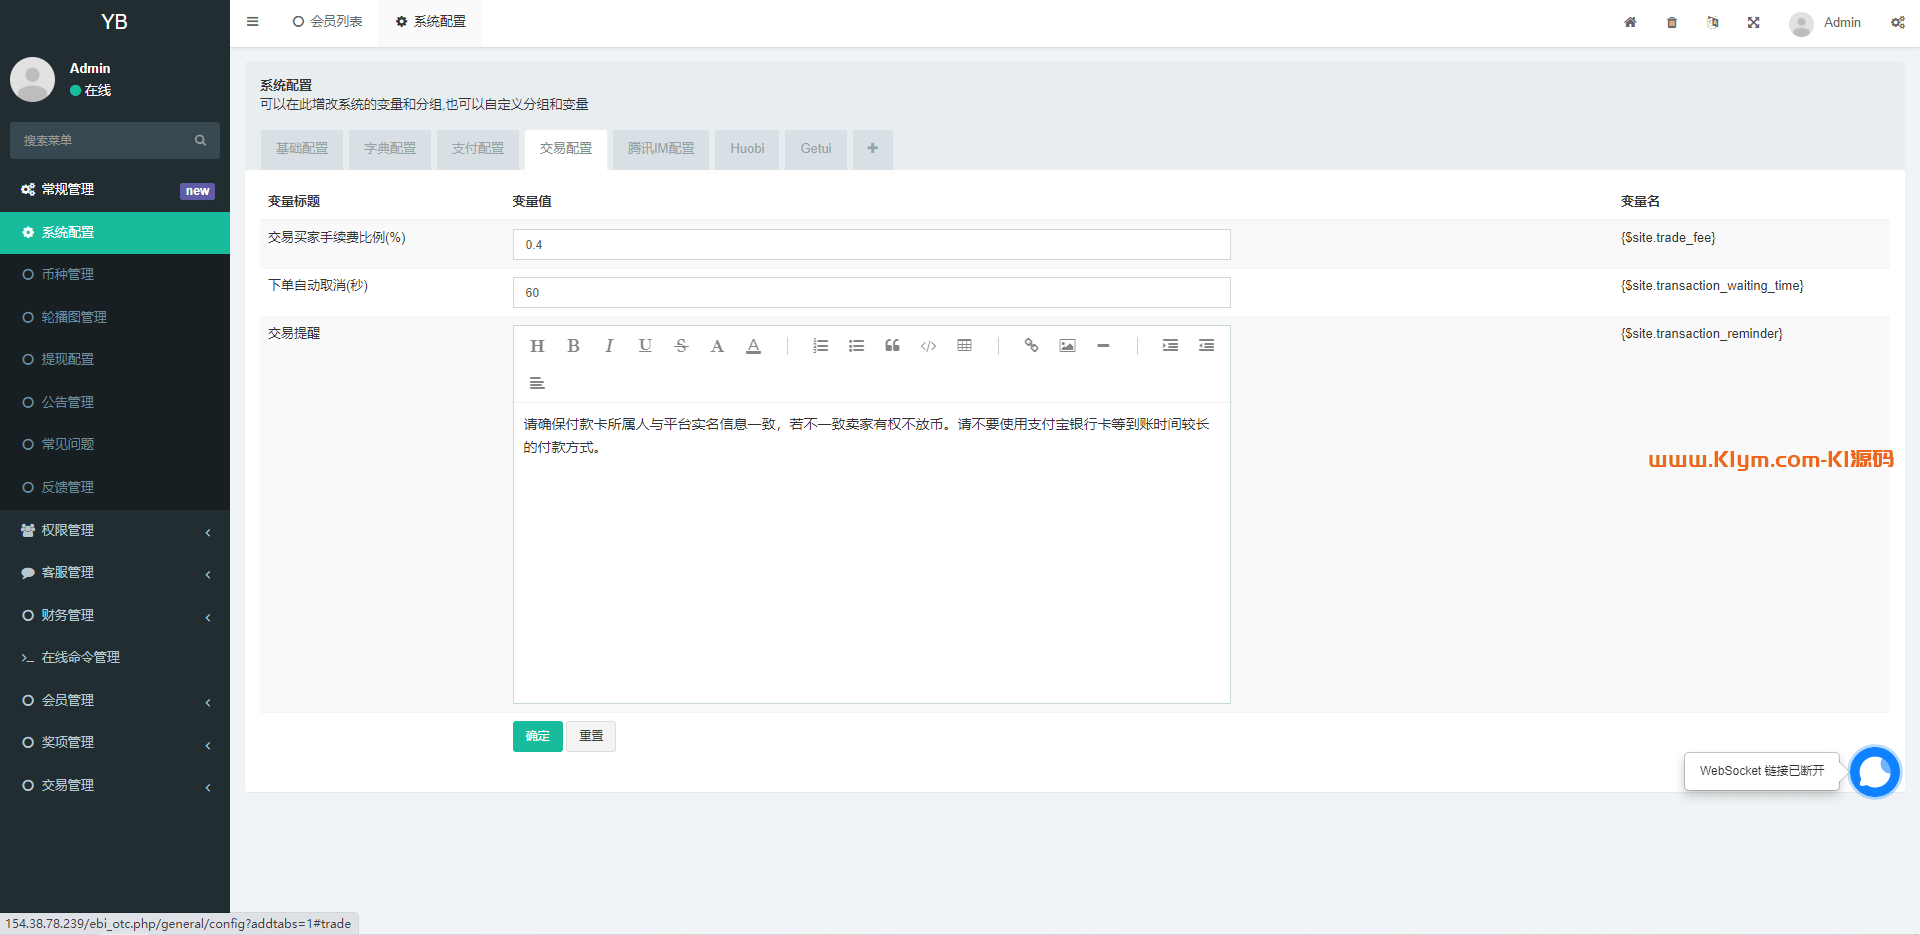The width and height of the screenshot is (1920, 935).
Task: Focus the 下单自动取消(秒) input field
Action: (872, 293)
